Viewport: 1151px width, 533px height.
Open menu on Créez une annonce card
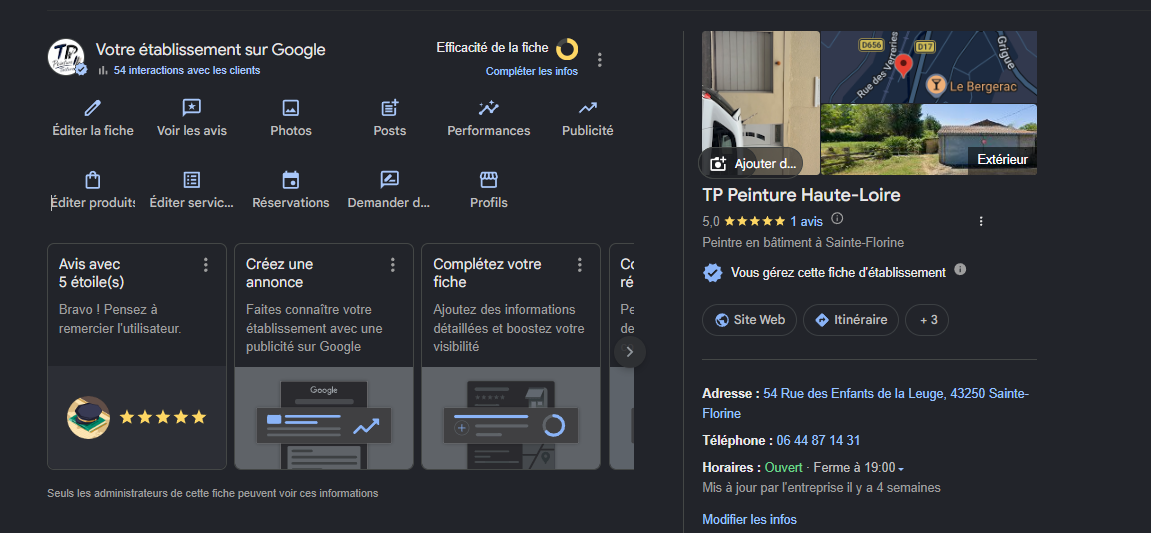[393, 264]
